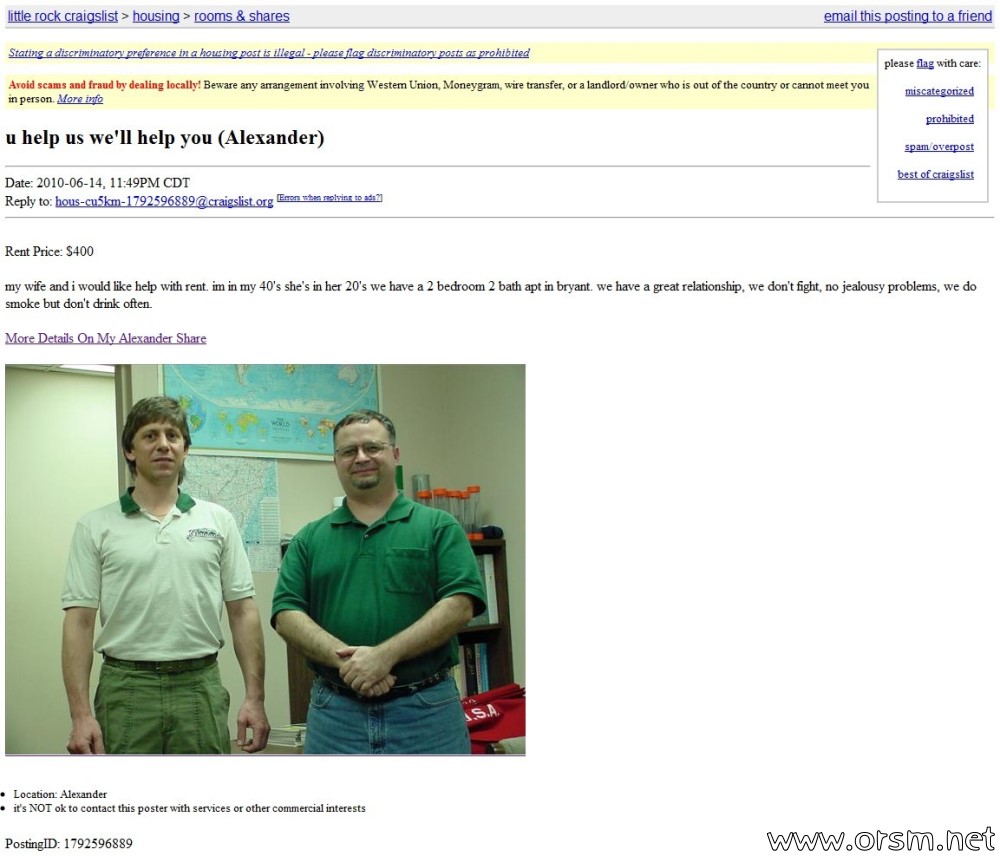Click the flag link in the flagging box
The height and width of the screenshot is (856, 1000).
[x=925, y=63]
